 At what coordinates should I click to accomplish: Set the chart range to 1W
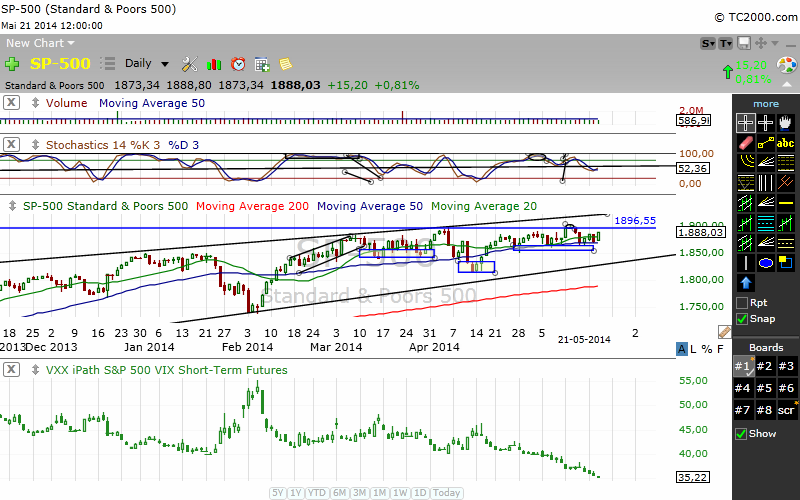[401, 493]
